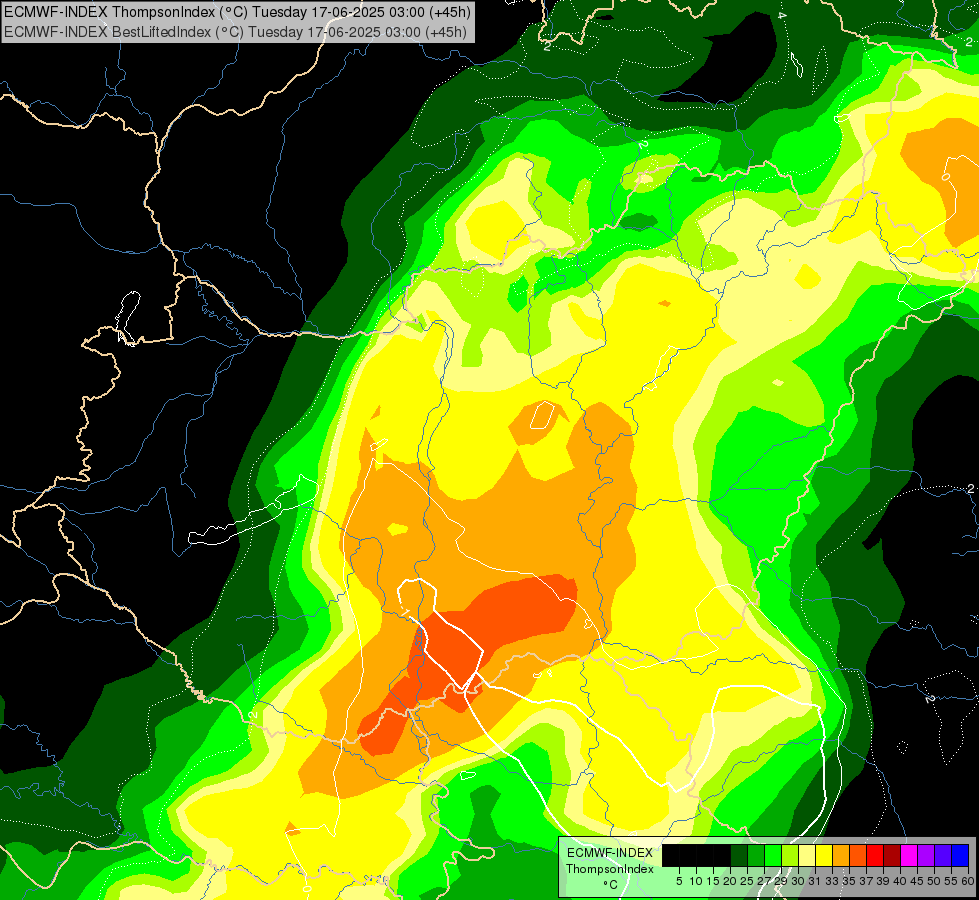
Task: Click the BestLiftedIndex title line in header
Action: click(x=235, y=31)
